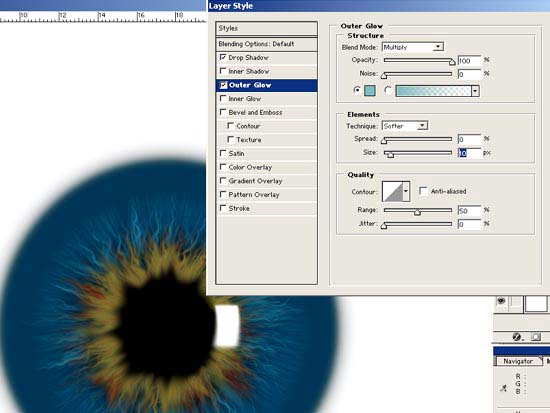Select the Outer Glow list item
The image size is (550, 413).
[267, 85]
